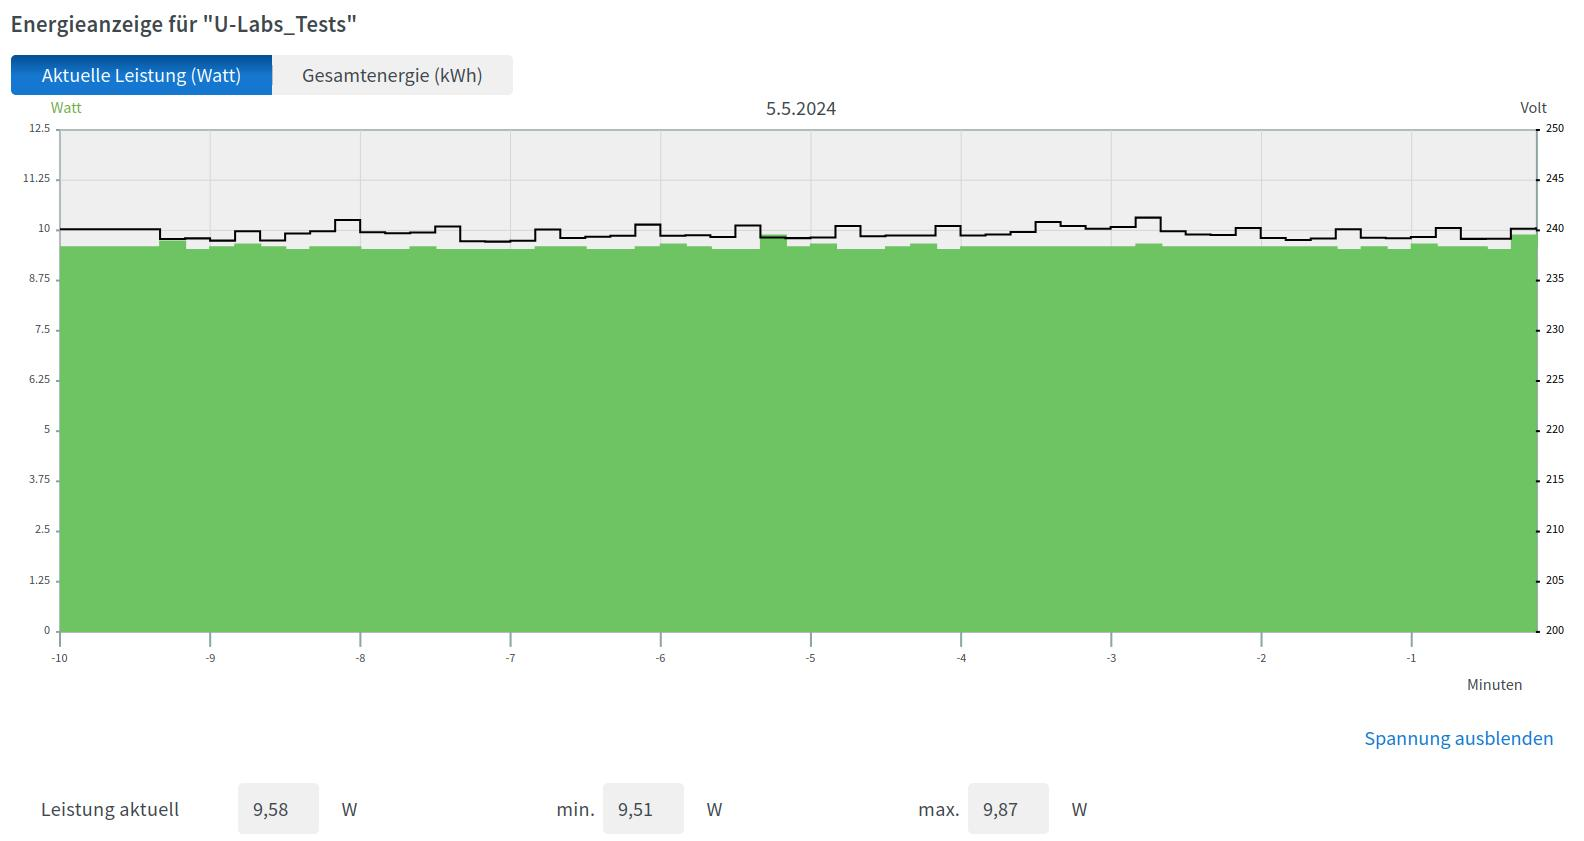
Task: Click the 7.5 value on the Watt axis
Action: click(42, 329)
